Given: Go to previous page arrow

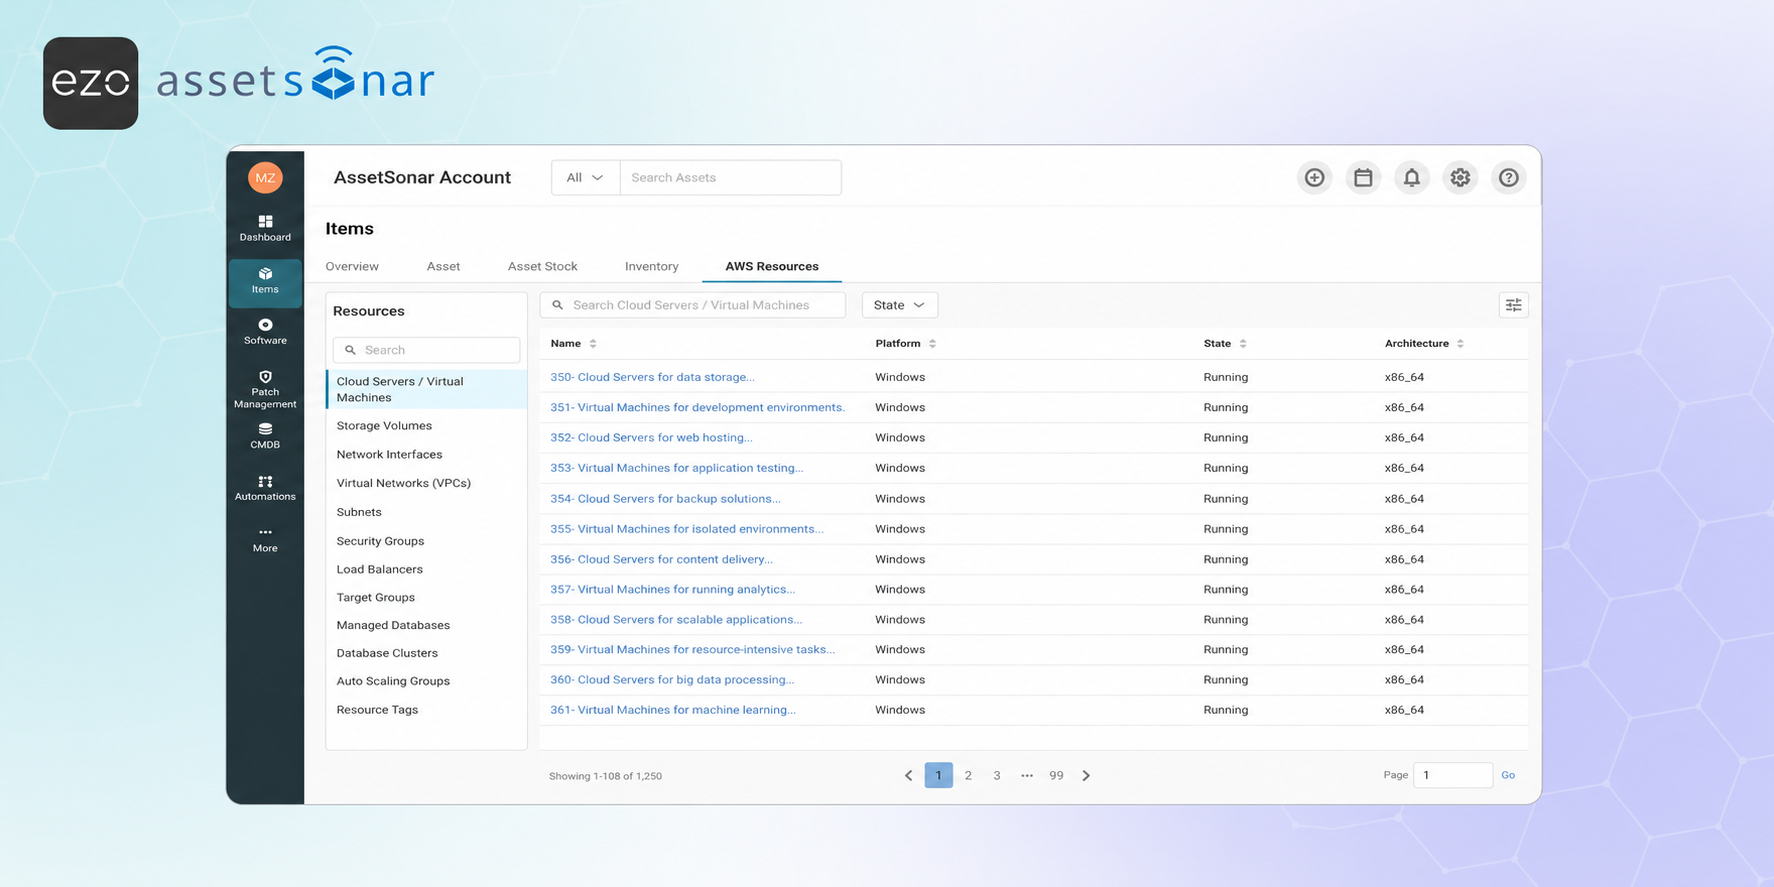Looking at the screenshot, I should [908, 775].
